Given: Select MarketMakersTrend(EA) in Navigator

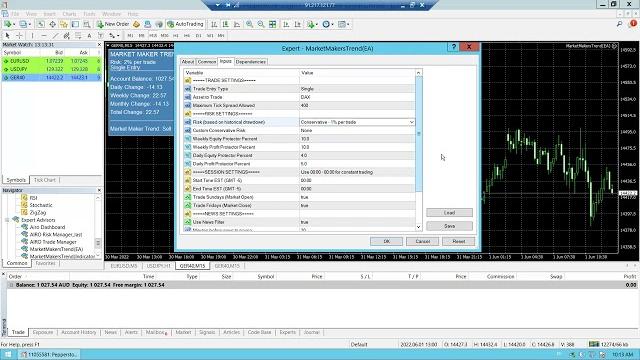Looking at the screenshot, I should pos(56,249).
